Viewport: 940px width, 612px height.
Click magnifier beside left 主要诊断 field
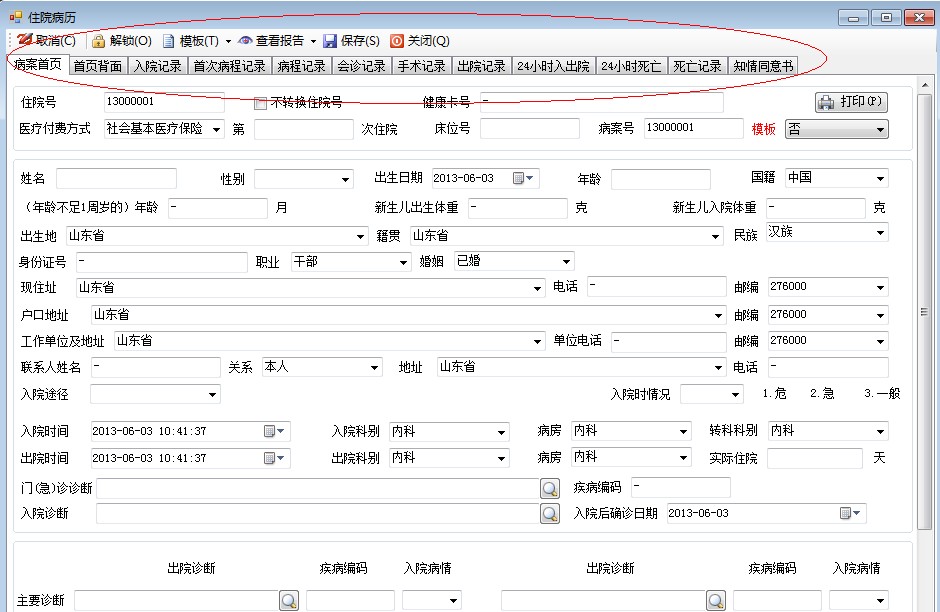pyautogui.click(x=289, y=601)
